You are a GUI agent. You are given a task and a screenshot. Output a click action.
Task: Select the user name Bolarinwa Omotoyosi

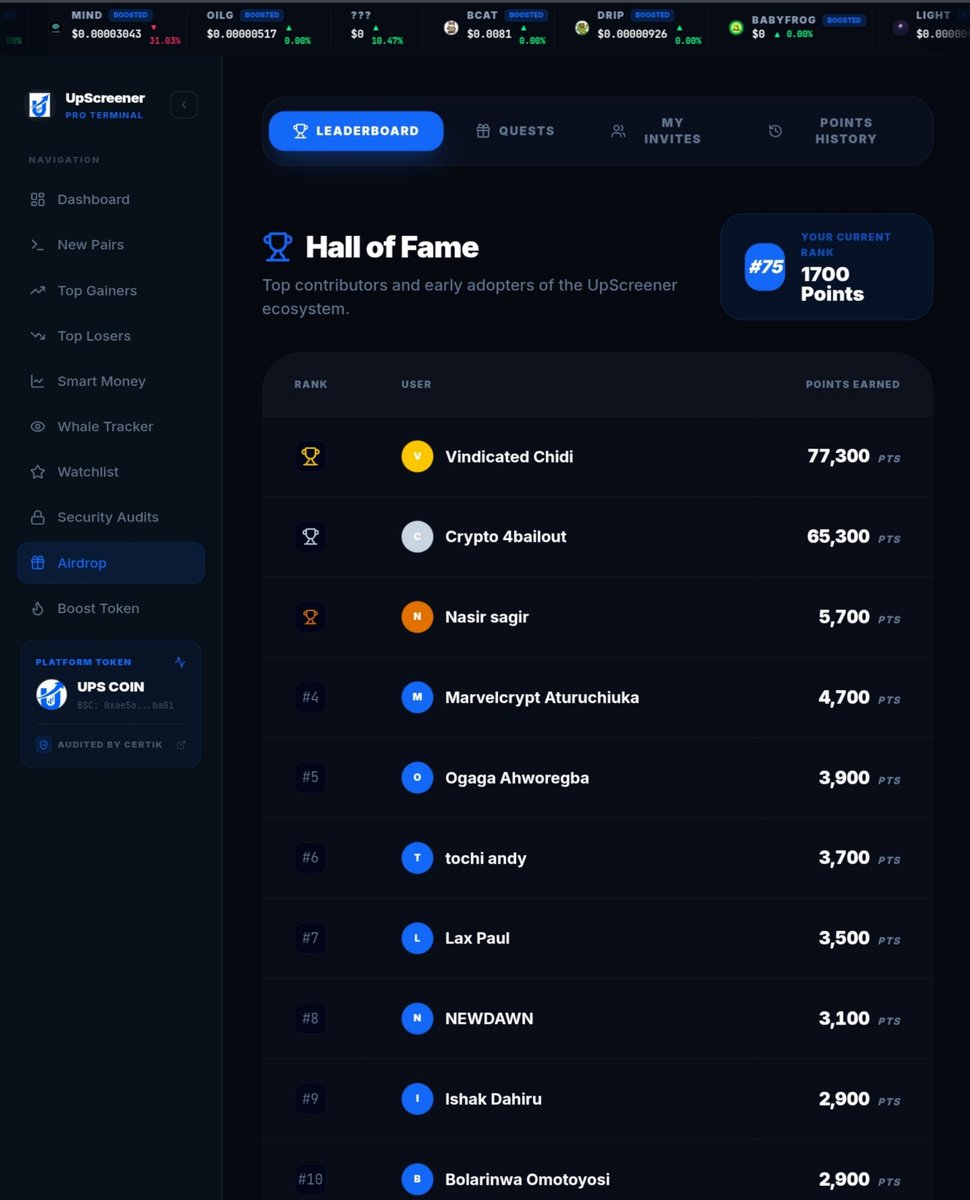(x=527, y=1179)
